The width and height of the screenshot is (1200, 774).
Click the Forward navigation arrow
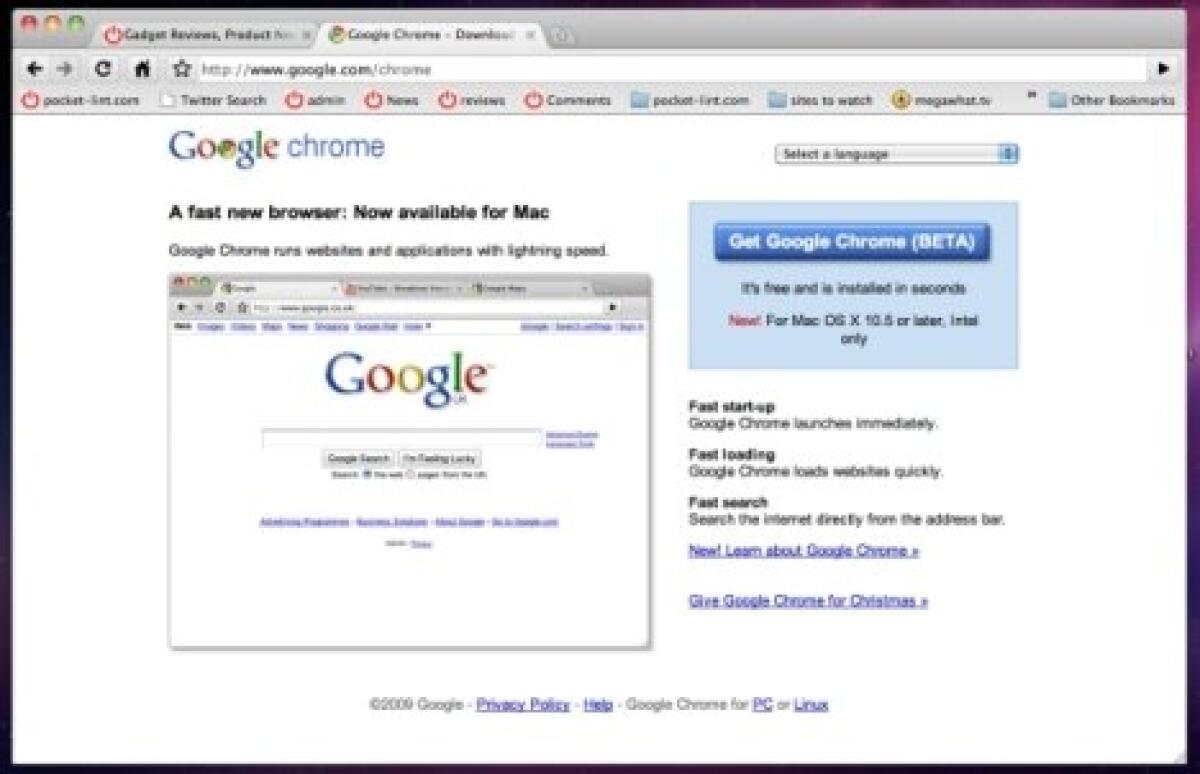[x=64, y=70]
